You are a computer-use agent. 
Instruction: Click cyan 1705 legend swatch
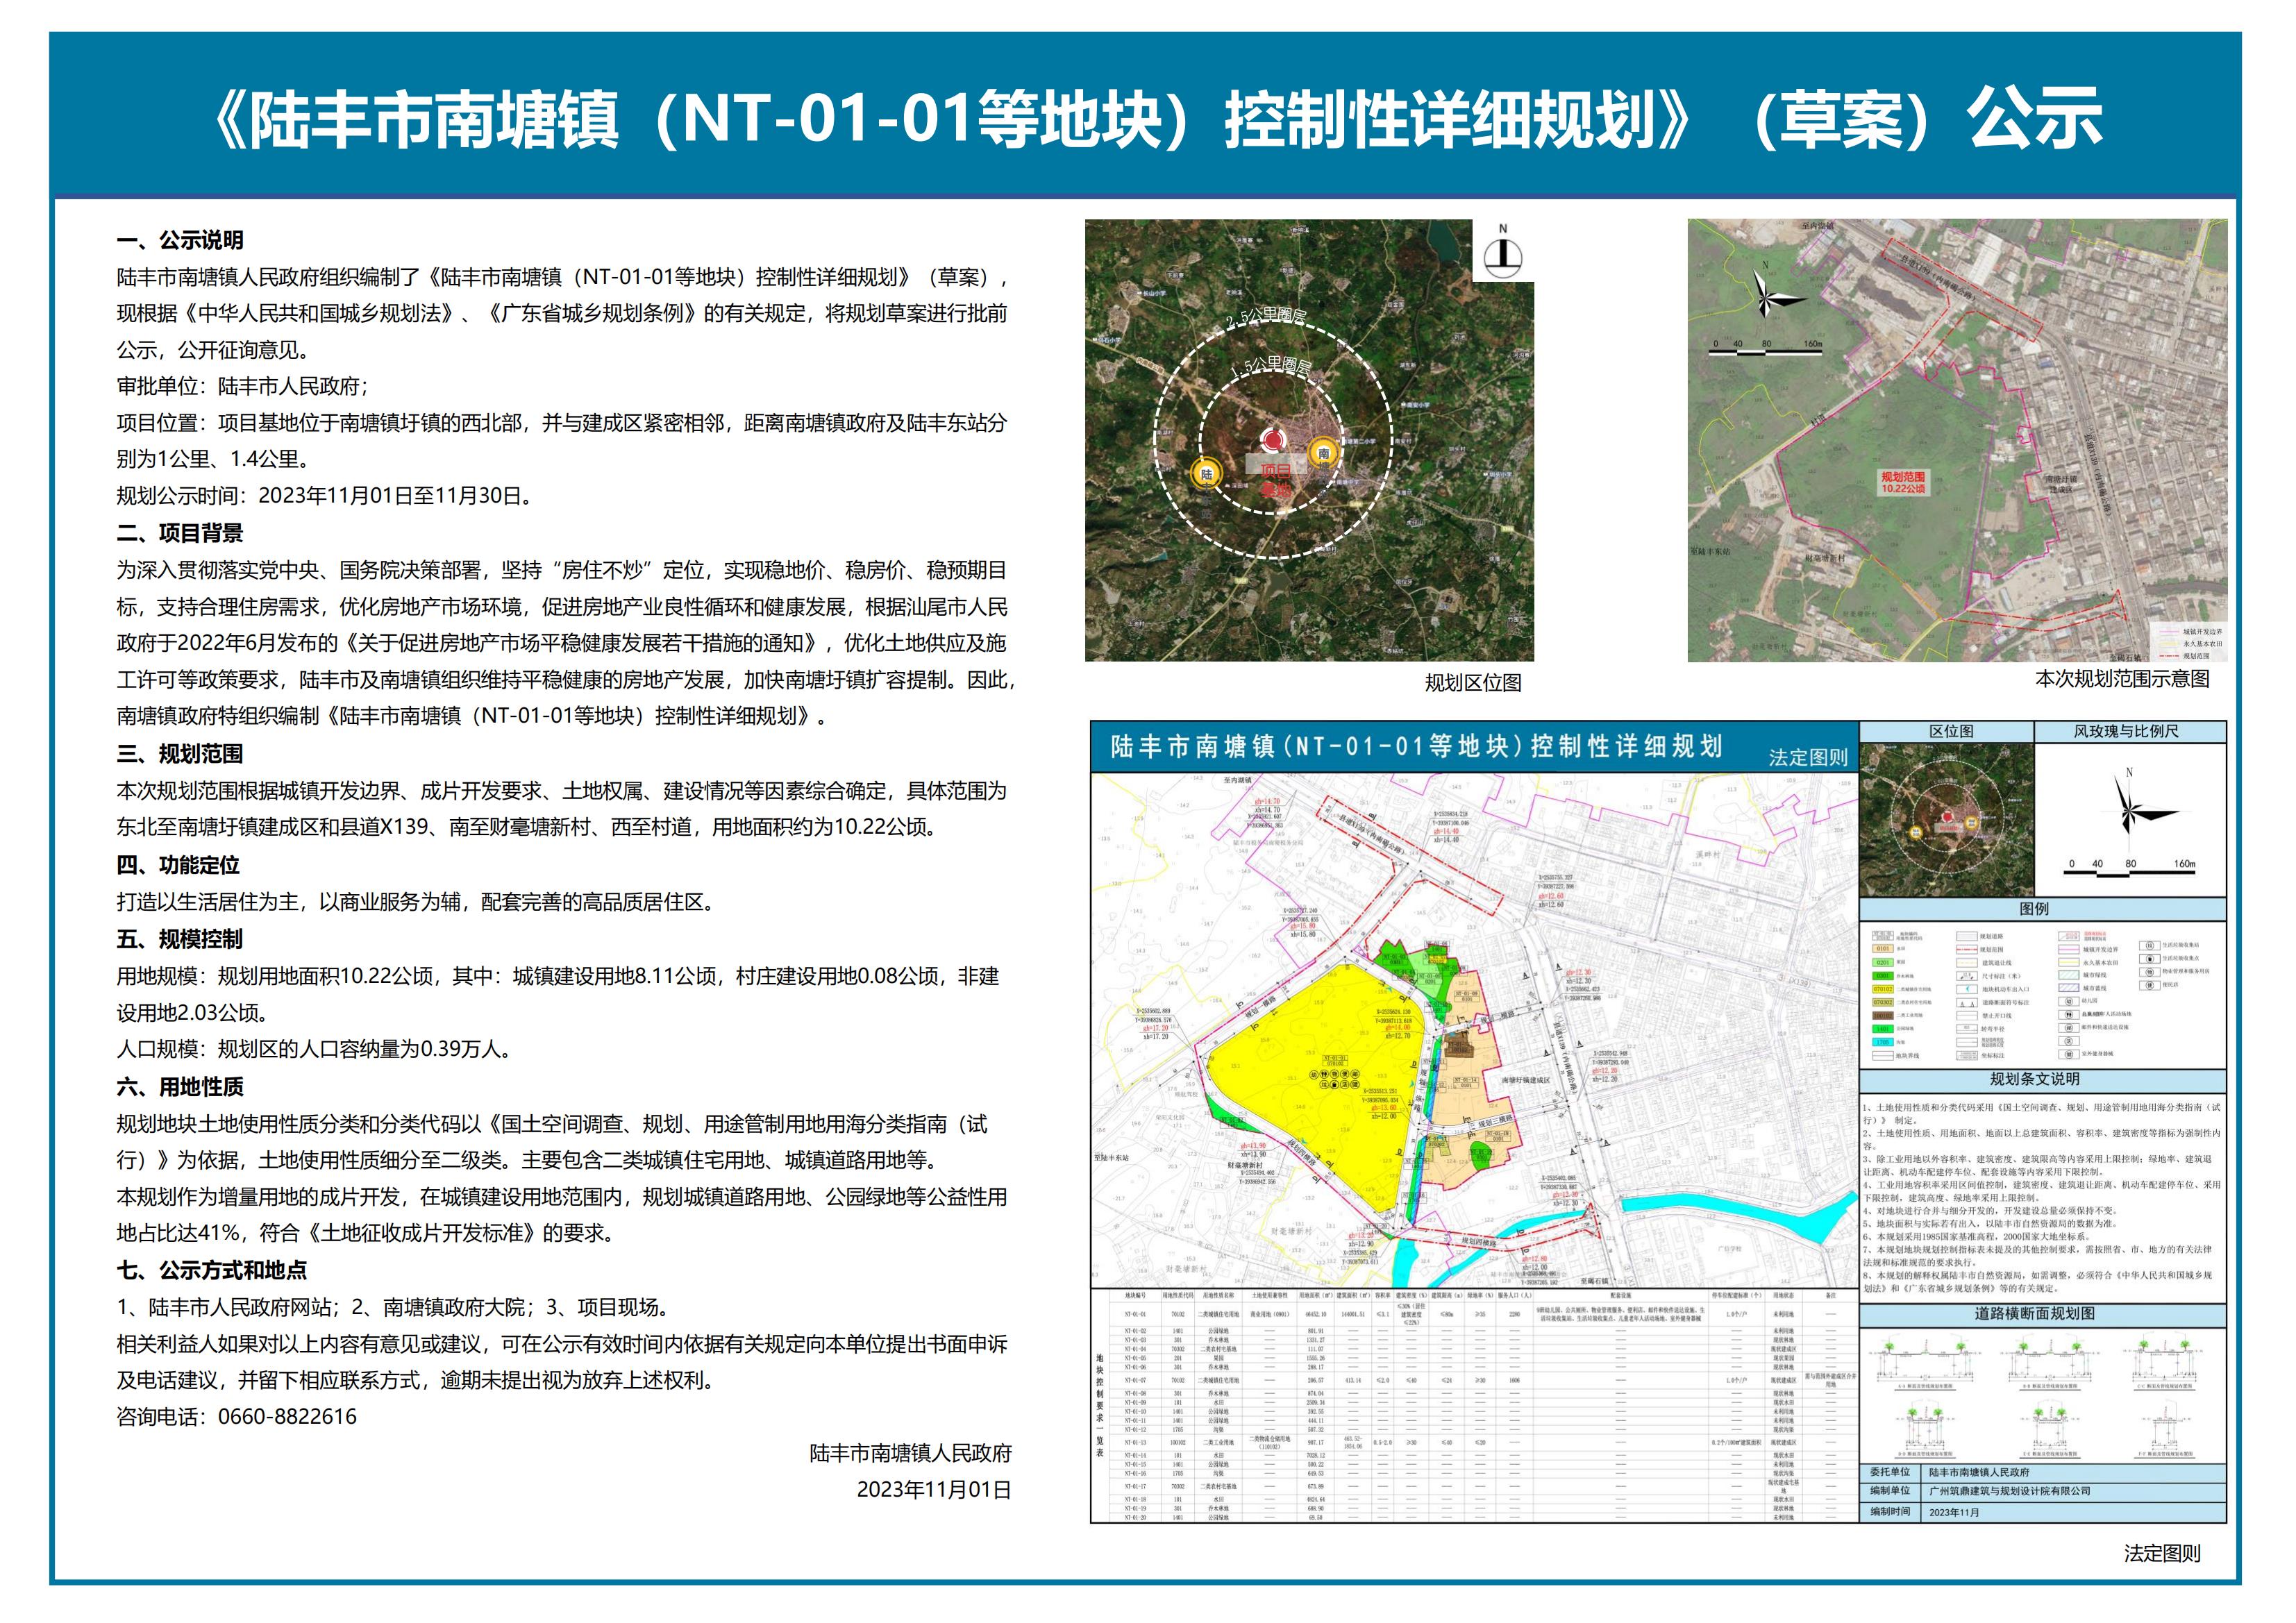(1883, 1042)
